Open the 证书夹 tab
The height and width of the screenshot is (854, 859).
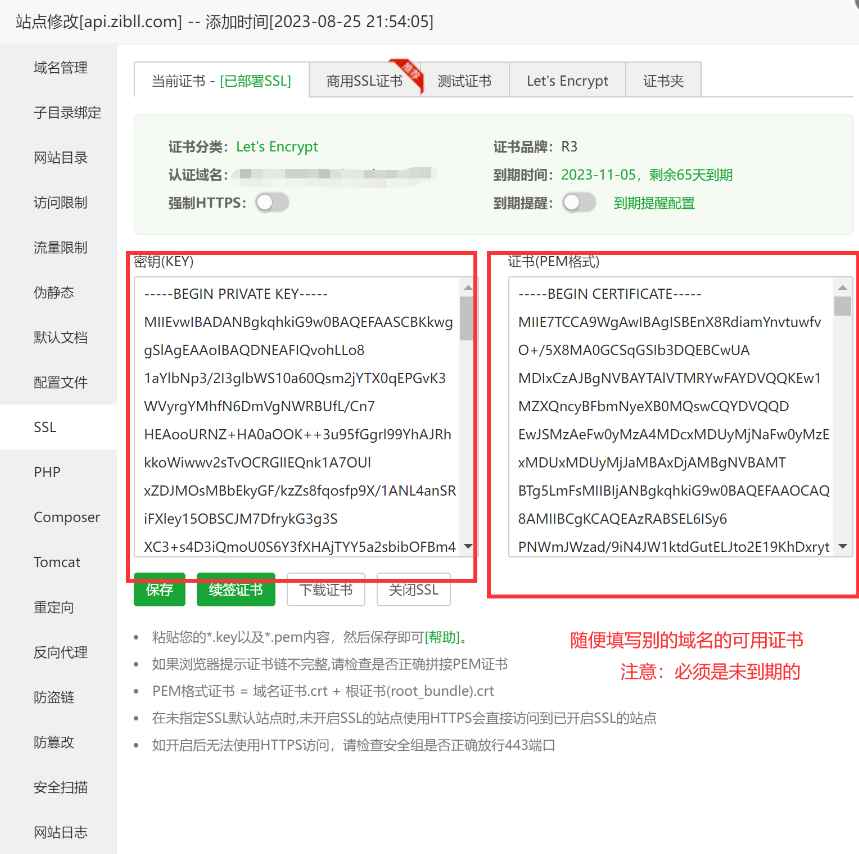(x=664, y=79)
